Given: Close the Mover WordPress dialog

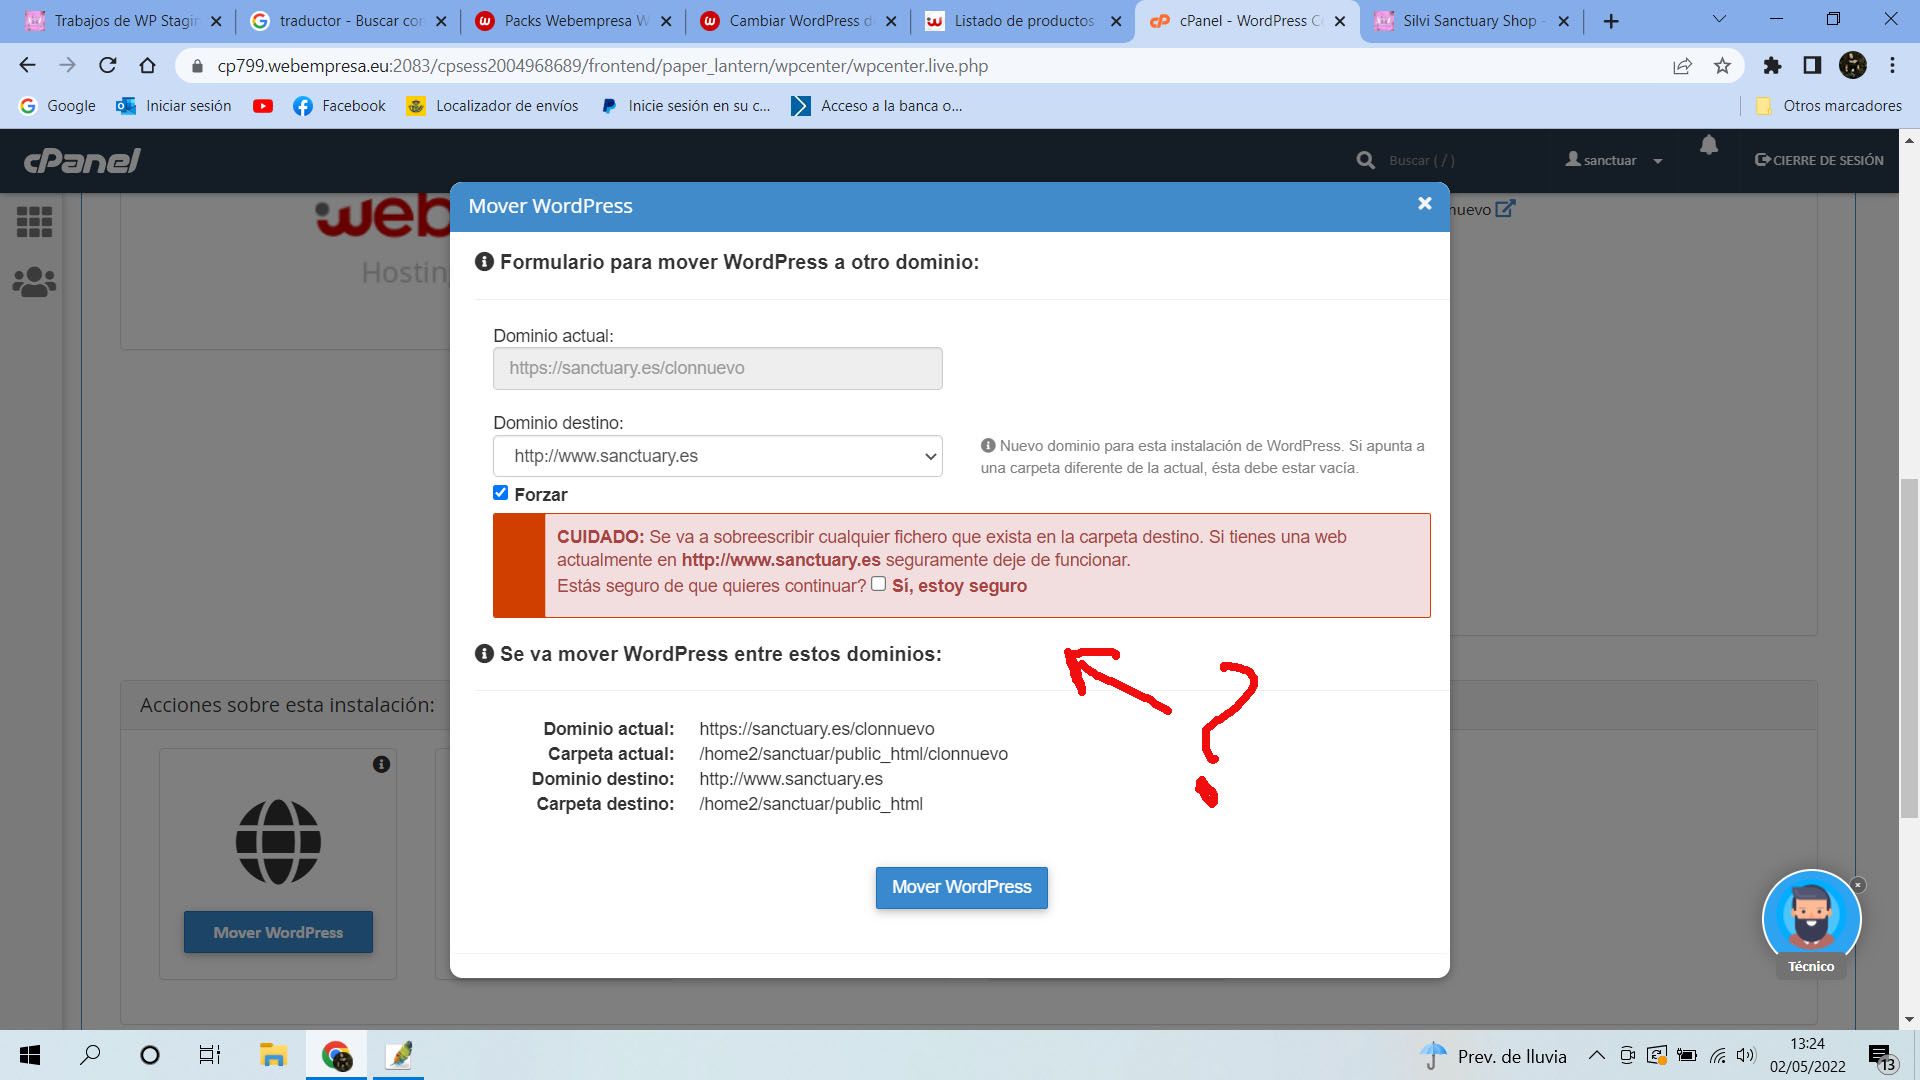Looking at the screenshot, I should 1424,204.
